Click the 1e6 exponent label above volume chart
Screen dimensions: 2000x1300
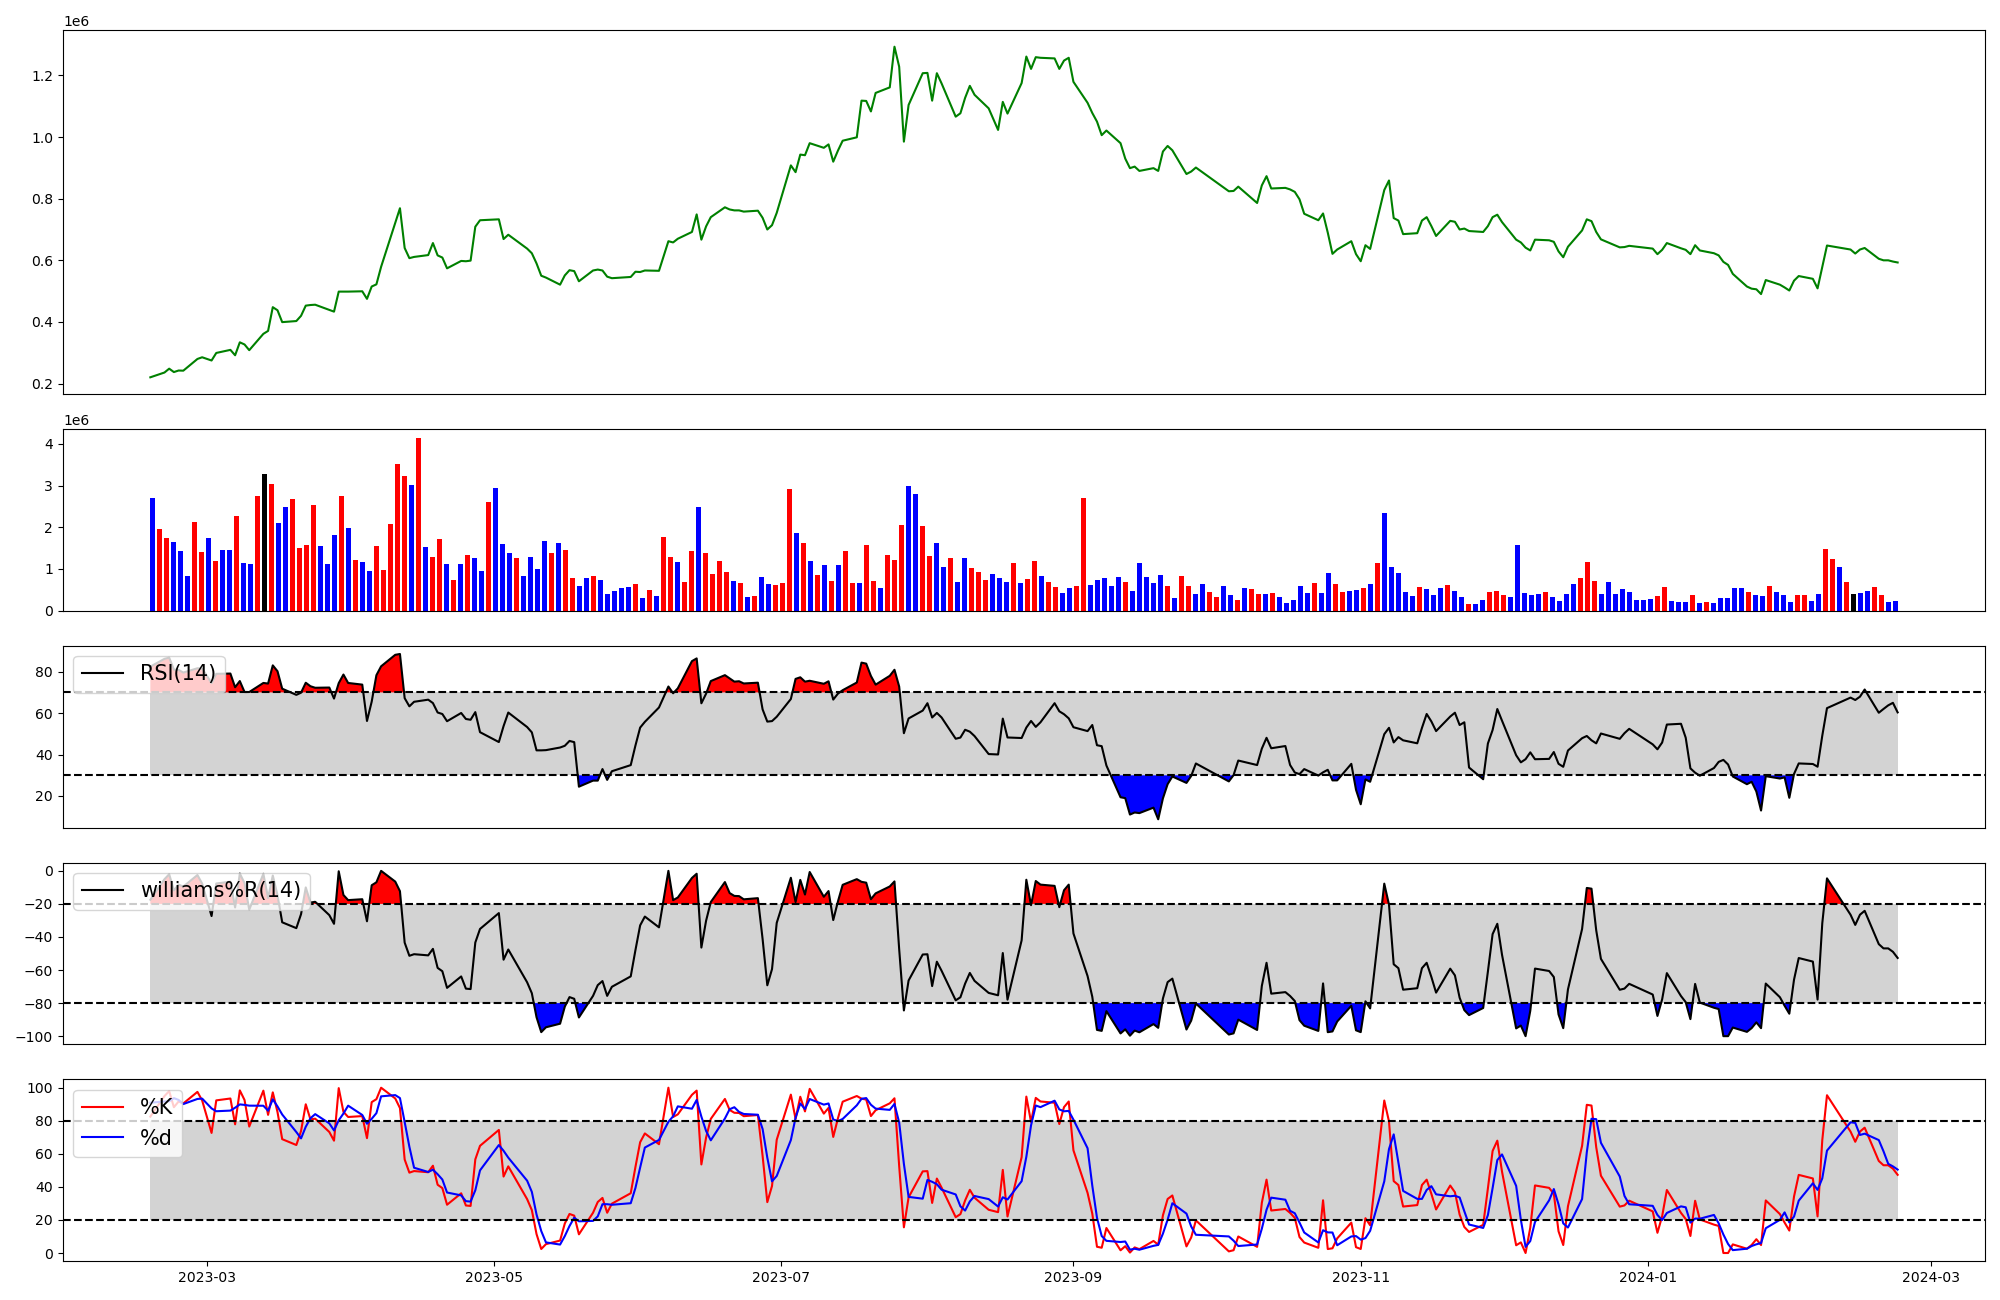point(76,421)
